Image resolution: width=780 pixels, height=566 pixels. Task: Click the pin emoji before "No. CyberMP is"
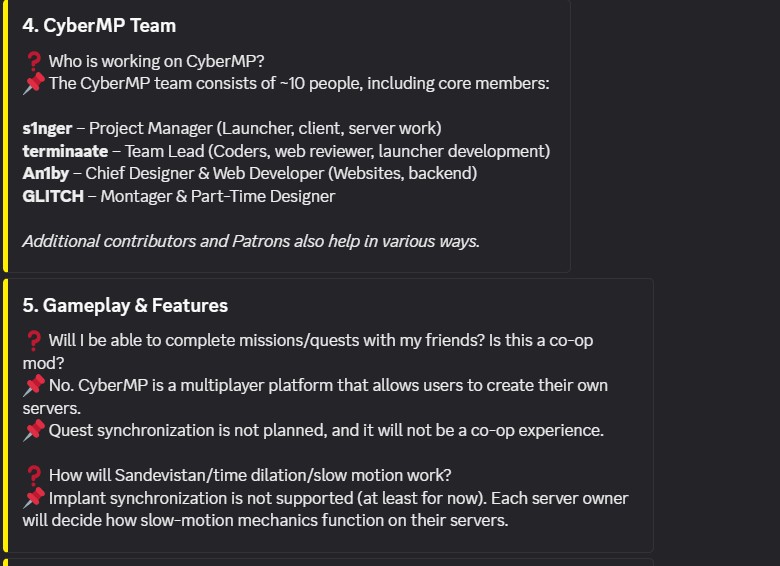click(x=33, y=385)
